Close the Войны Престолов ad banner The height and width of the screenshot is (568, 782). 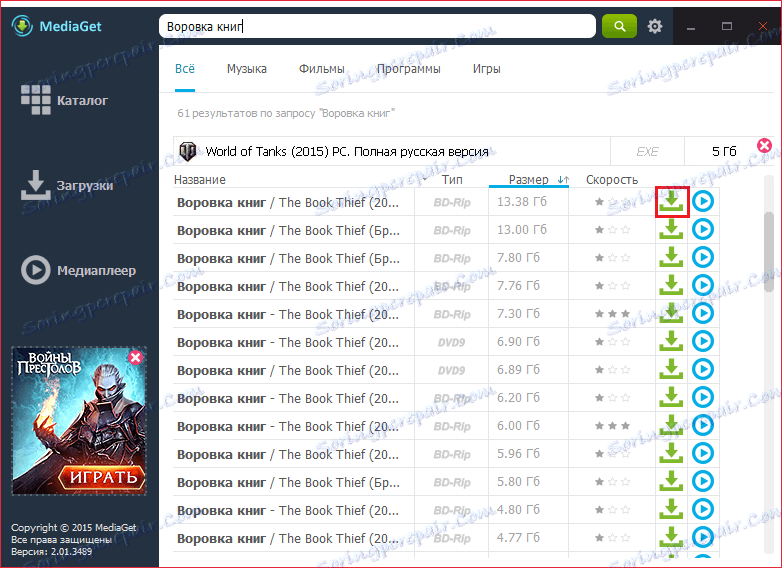click(x=135, y=357)
